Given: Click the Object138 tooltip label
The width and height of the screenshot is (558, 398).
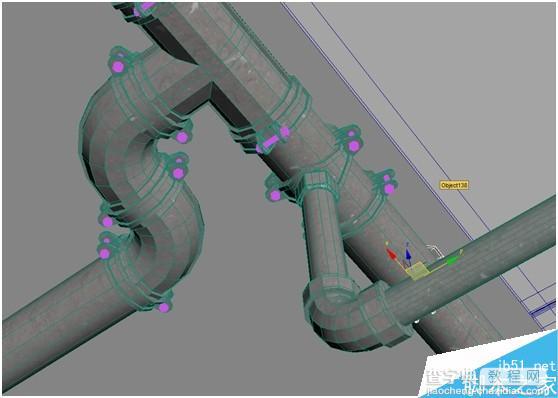Looking at the screenshot, I should [454, 185].
